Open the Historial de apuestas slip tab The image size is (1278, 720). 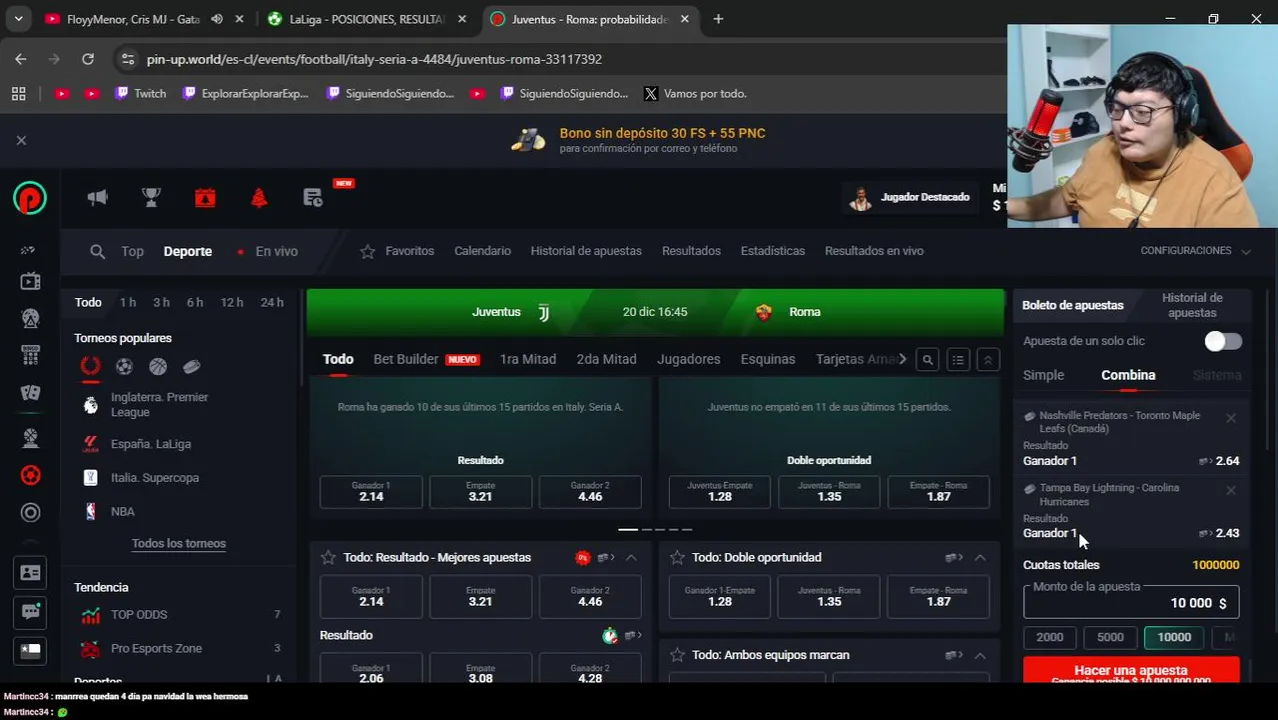point(1192,305)
